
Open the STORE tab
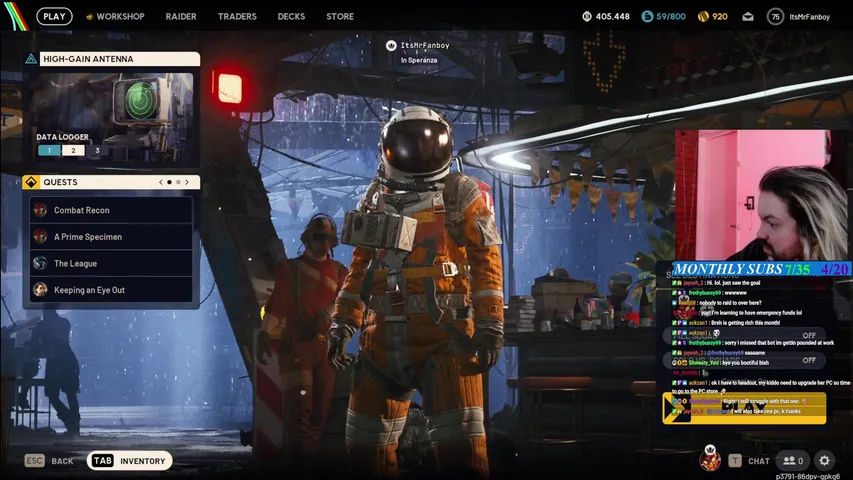tap(340, 16)
